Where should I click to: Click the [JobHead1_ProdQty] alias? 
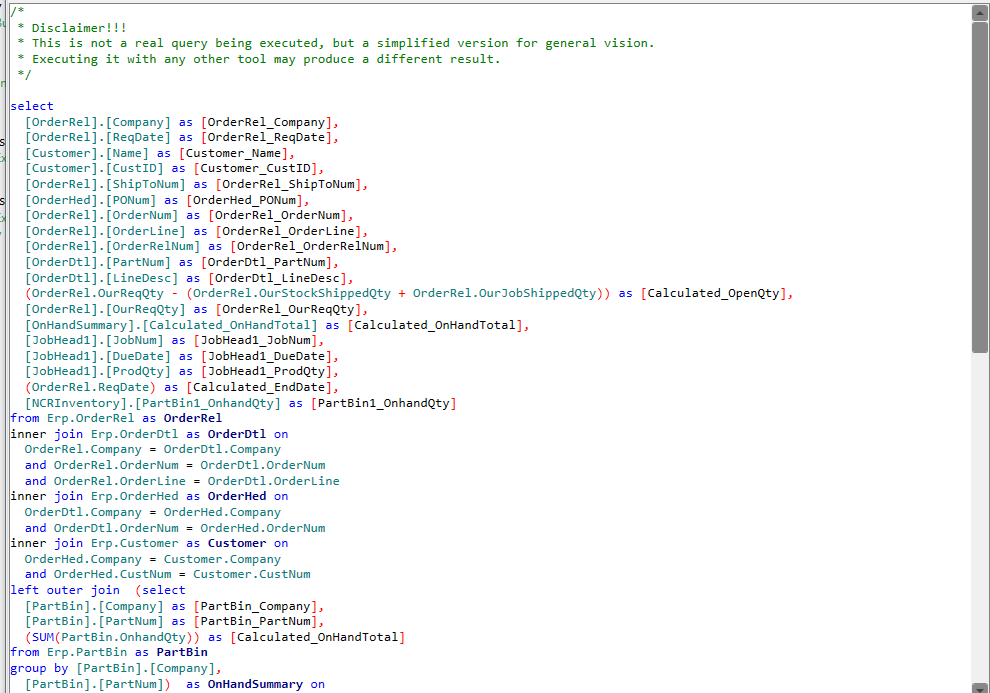[x=270, y=371]
